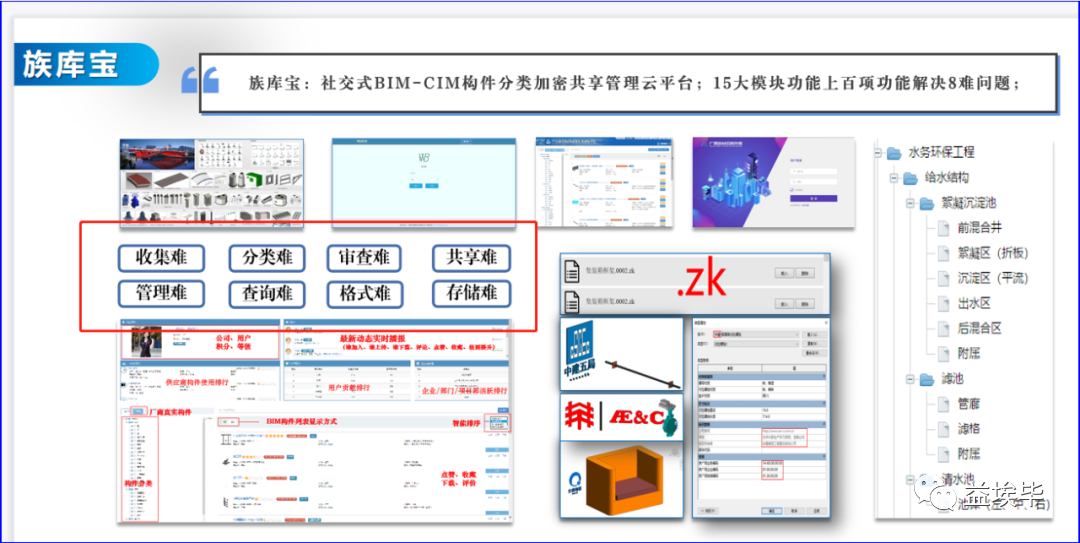
Task: Open the 类型 dropdown in the type properties dialog
Action: [x=756, y=342]
